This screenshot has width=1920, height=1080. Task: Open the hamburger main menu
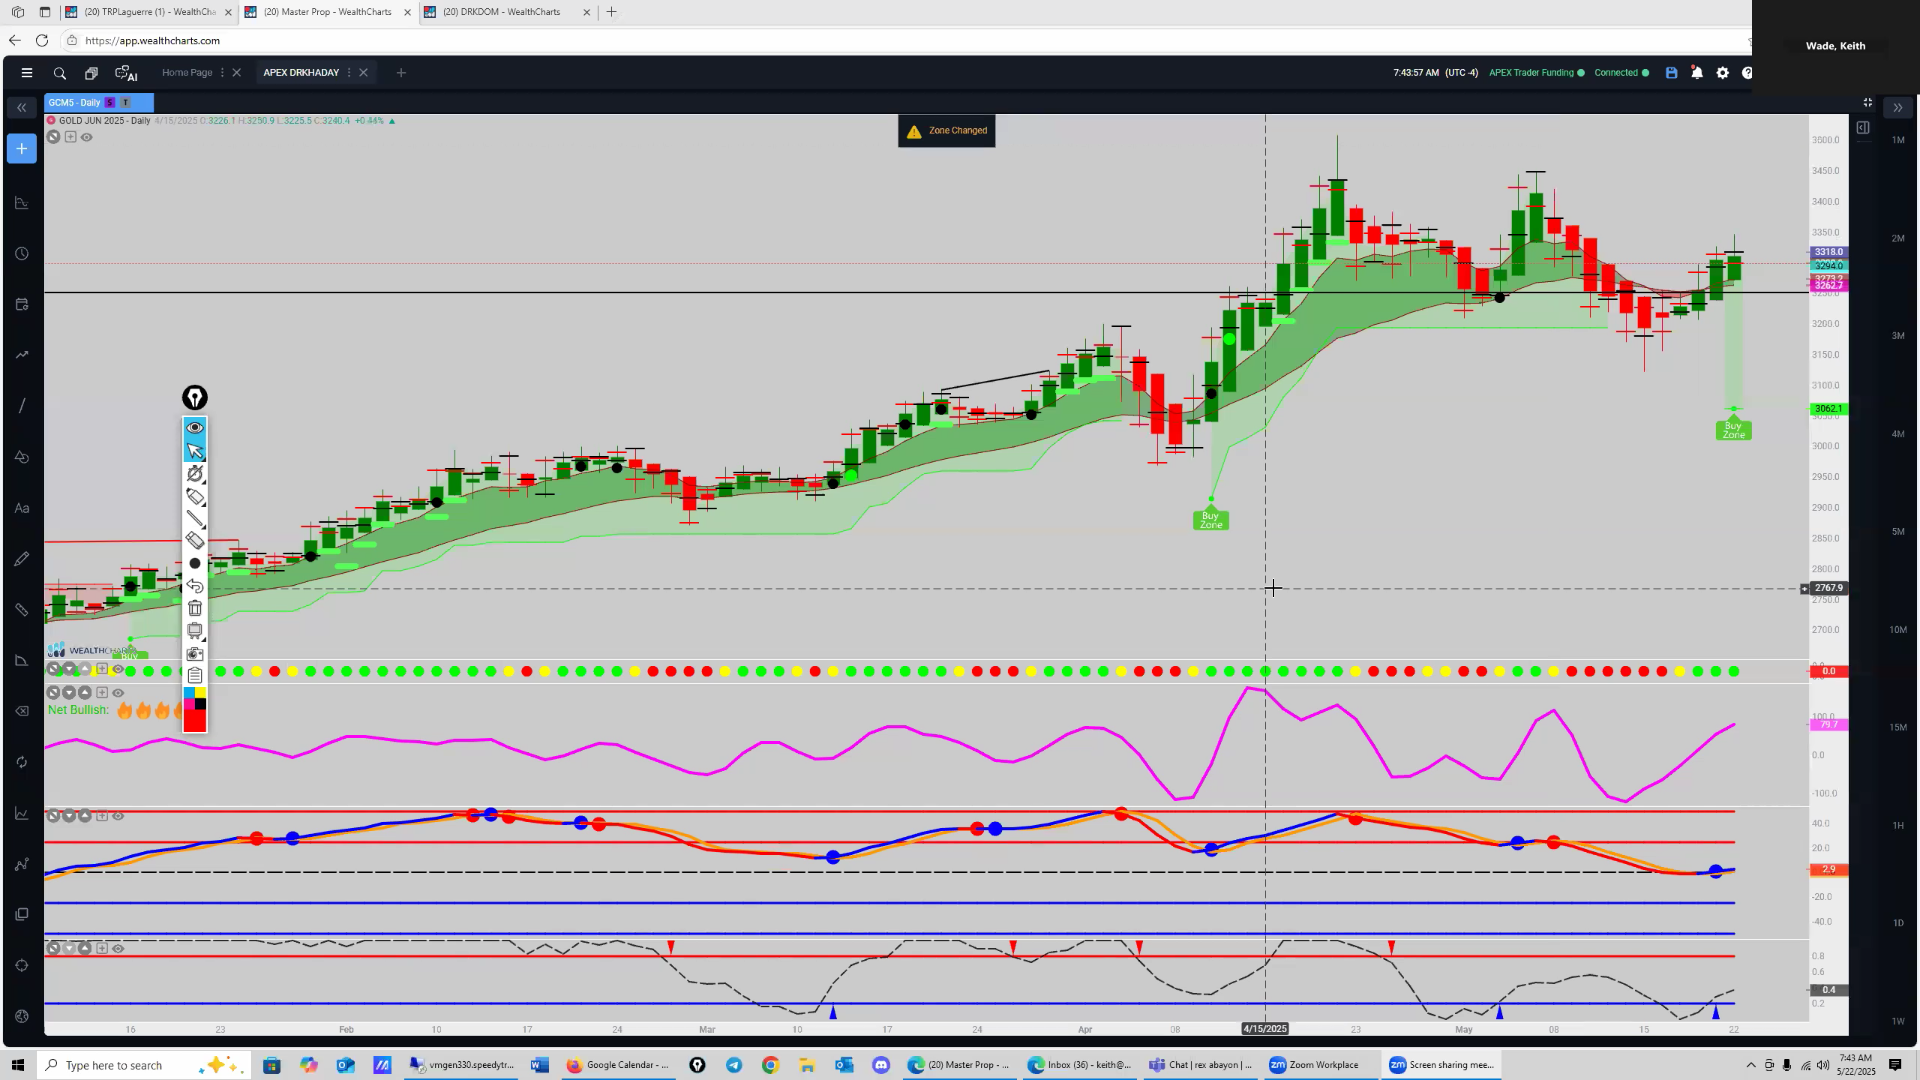[27, 73]
